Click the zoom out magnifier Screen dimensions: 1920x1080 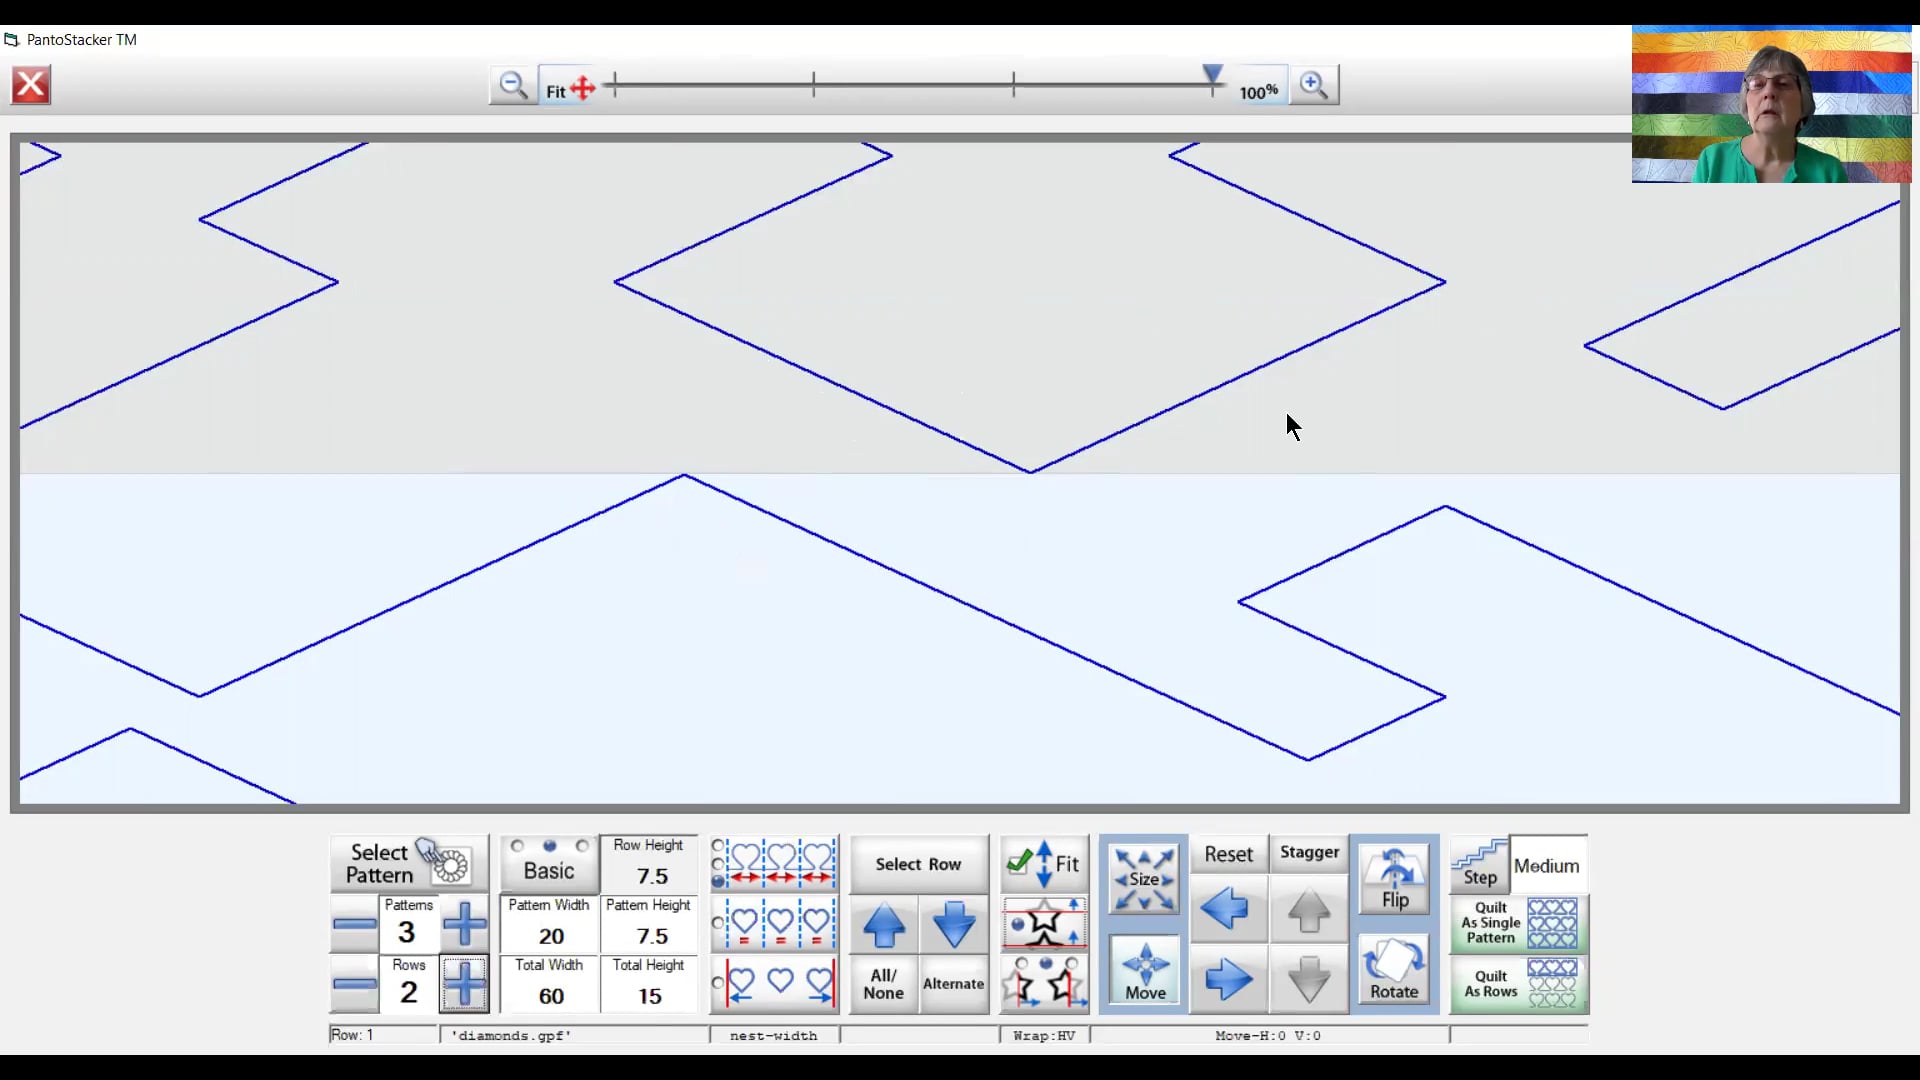click(513, 86)
